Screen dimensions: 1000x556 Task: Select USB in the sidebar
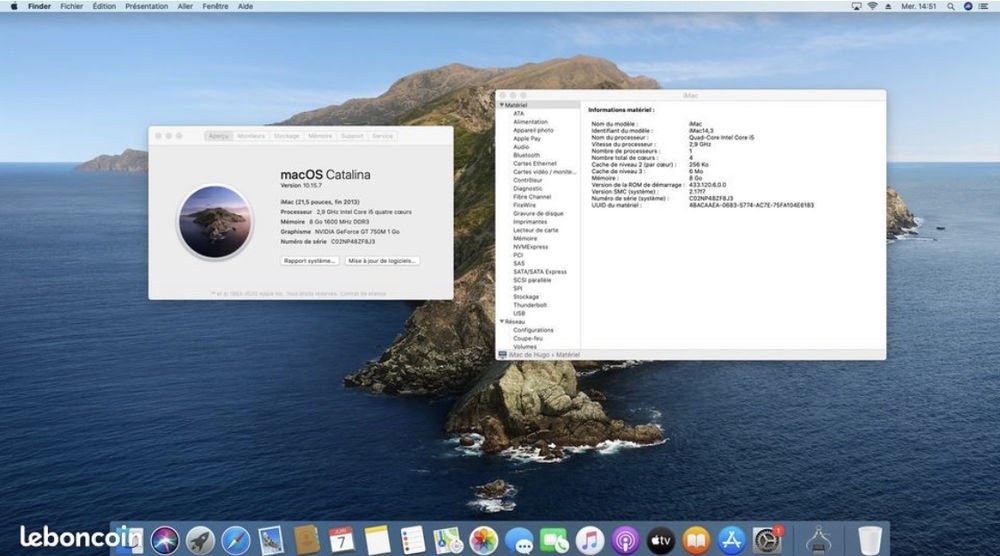coord(519,313)
